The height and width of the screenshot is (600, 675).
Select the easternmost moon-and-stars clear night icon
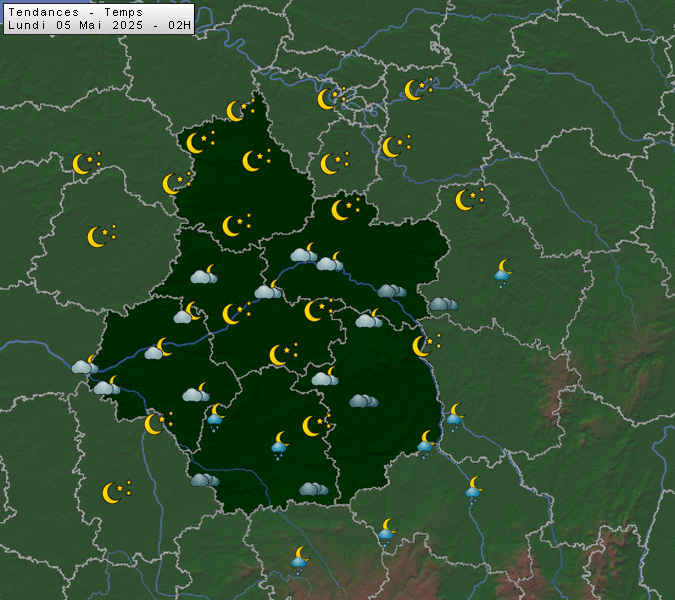click(470, 199)
